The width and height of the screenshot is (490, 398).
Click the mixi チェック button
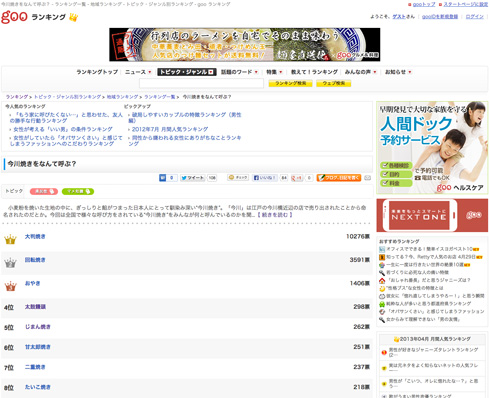pyautogui.click(x=238, y=178)
